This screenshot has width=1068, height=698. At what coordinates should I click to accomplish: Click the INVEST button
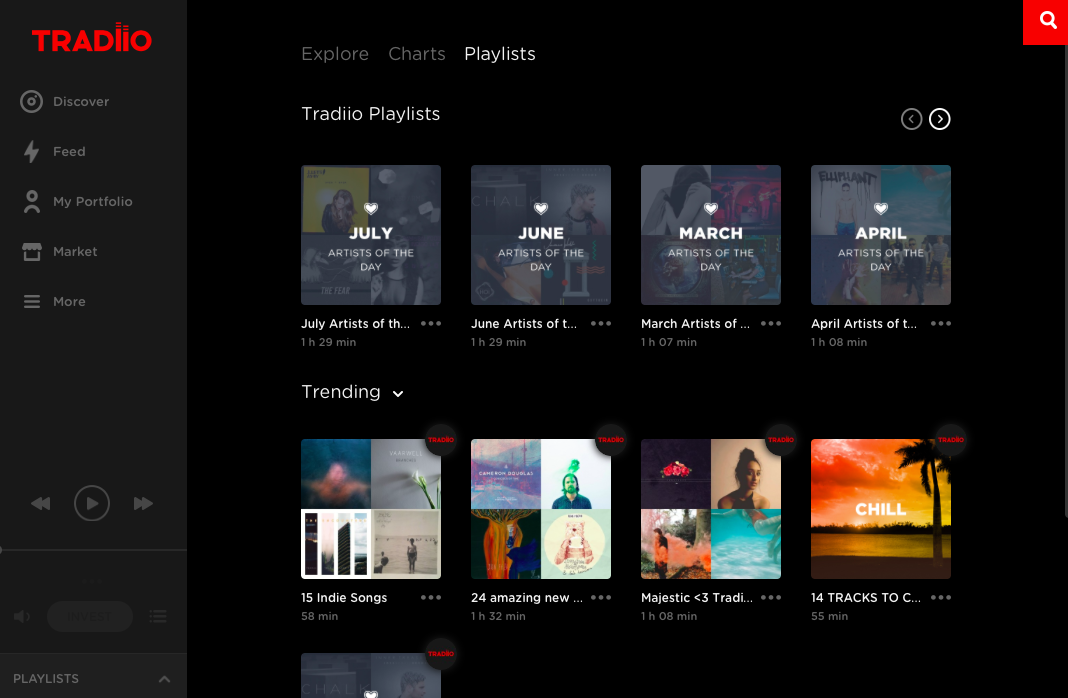coord(89,616)
